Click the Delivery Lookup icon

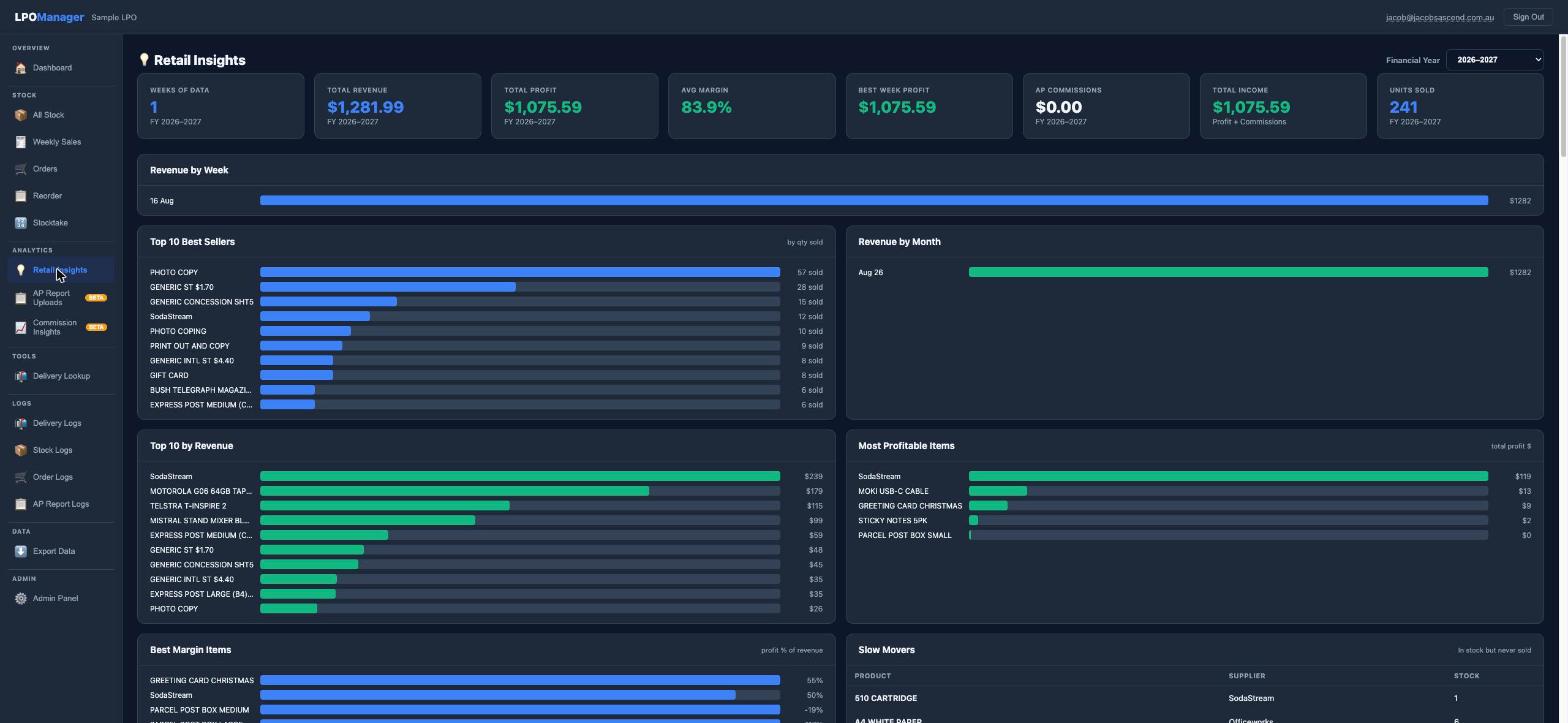click(20, 376)
